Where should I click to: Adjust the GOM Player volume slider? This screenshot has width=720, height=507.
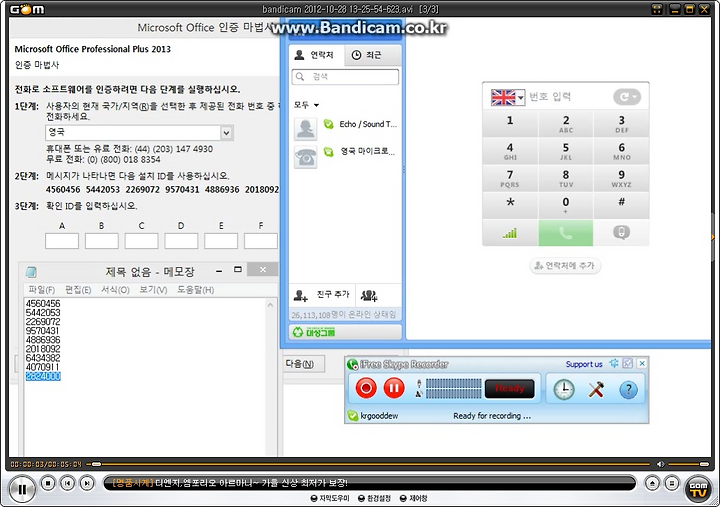[x=689, y=464]
